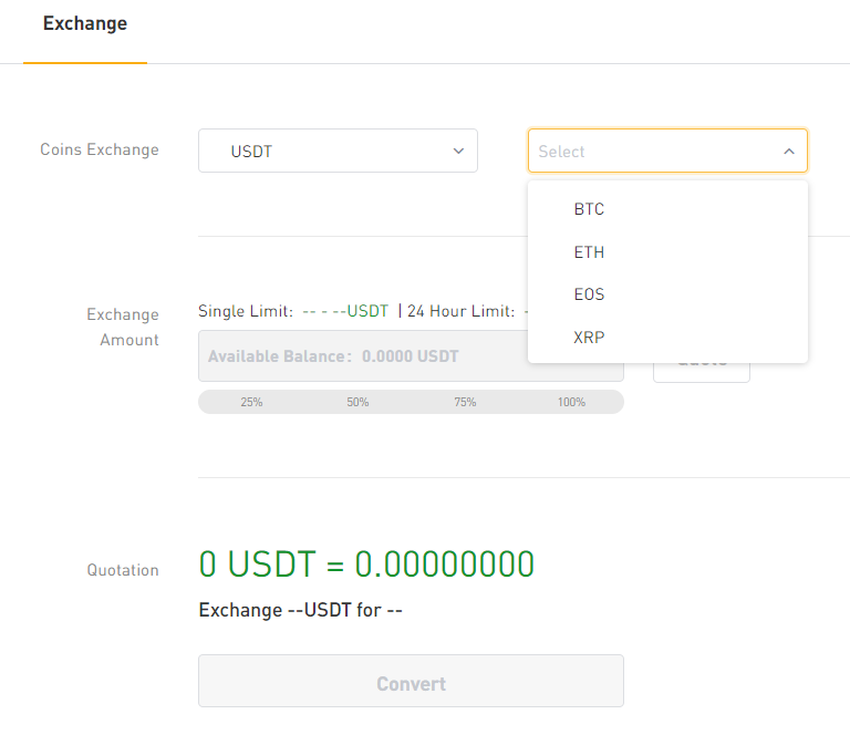Image resolution: width=850 pixels, height=735 pixels.
Task: Collapse the list using the up chevron
Action: click(x=788, y=151)
